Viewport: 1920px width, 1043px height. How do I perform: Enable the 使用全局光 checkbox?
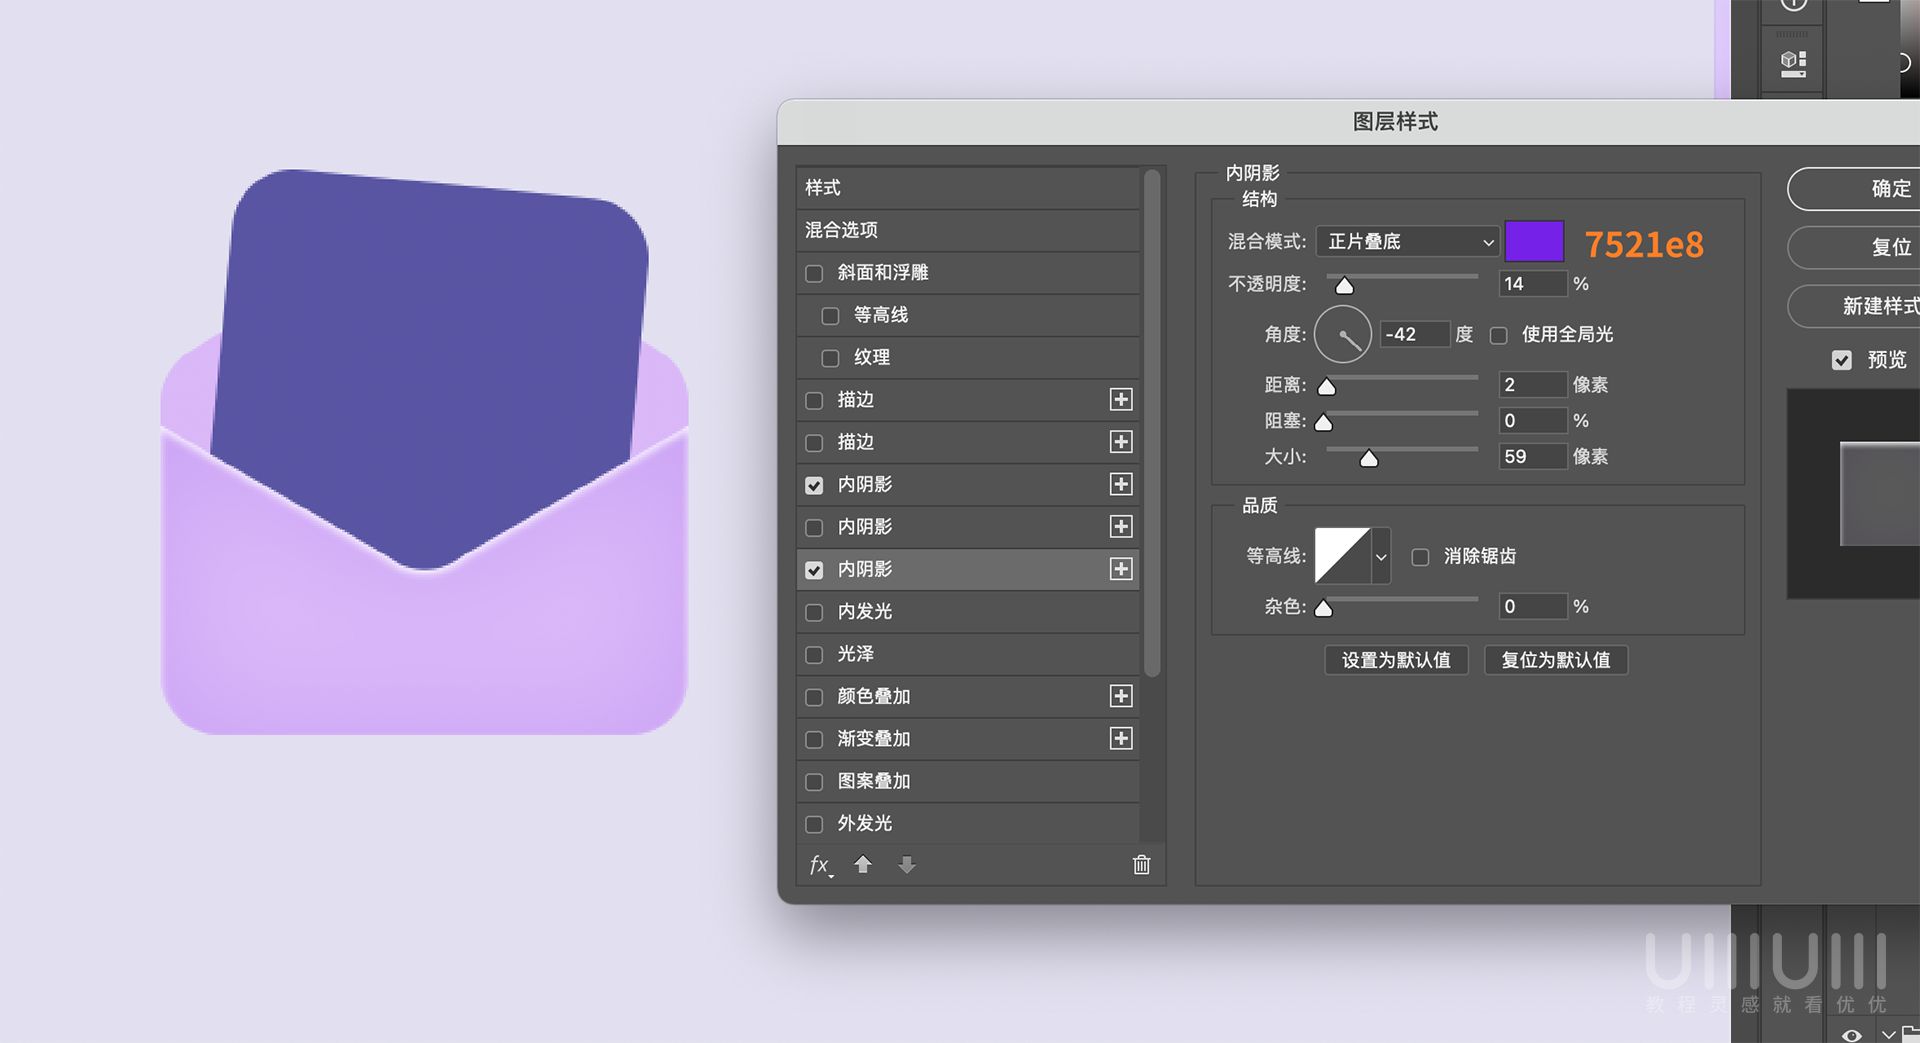point(1499,335)
